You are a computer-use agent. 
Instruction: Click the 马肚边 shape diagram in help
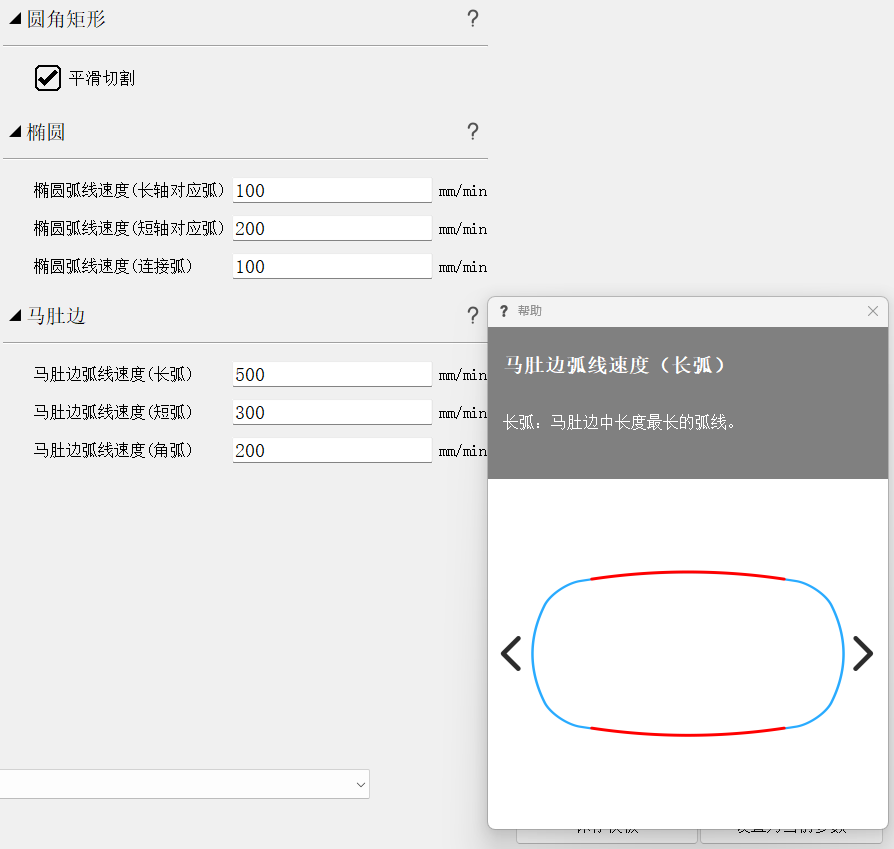687,653
